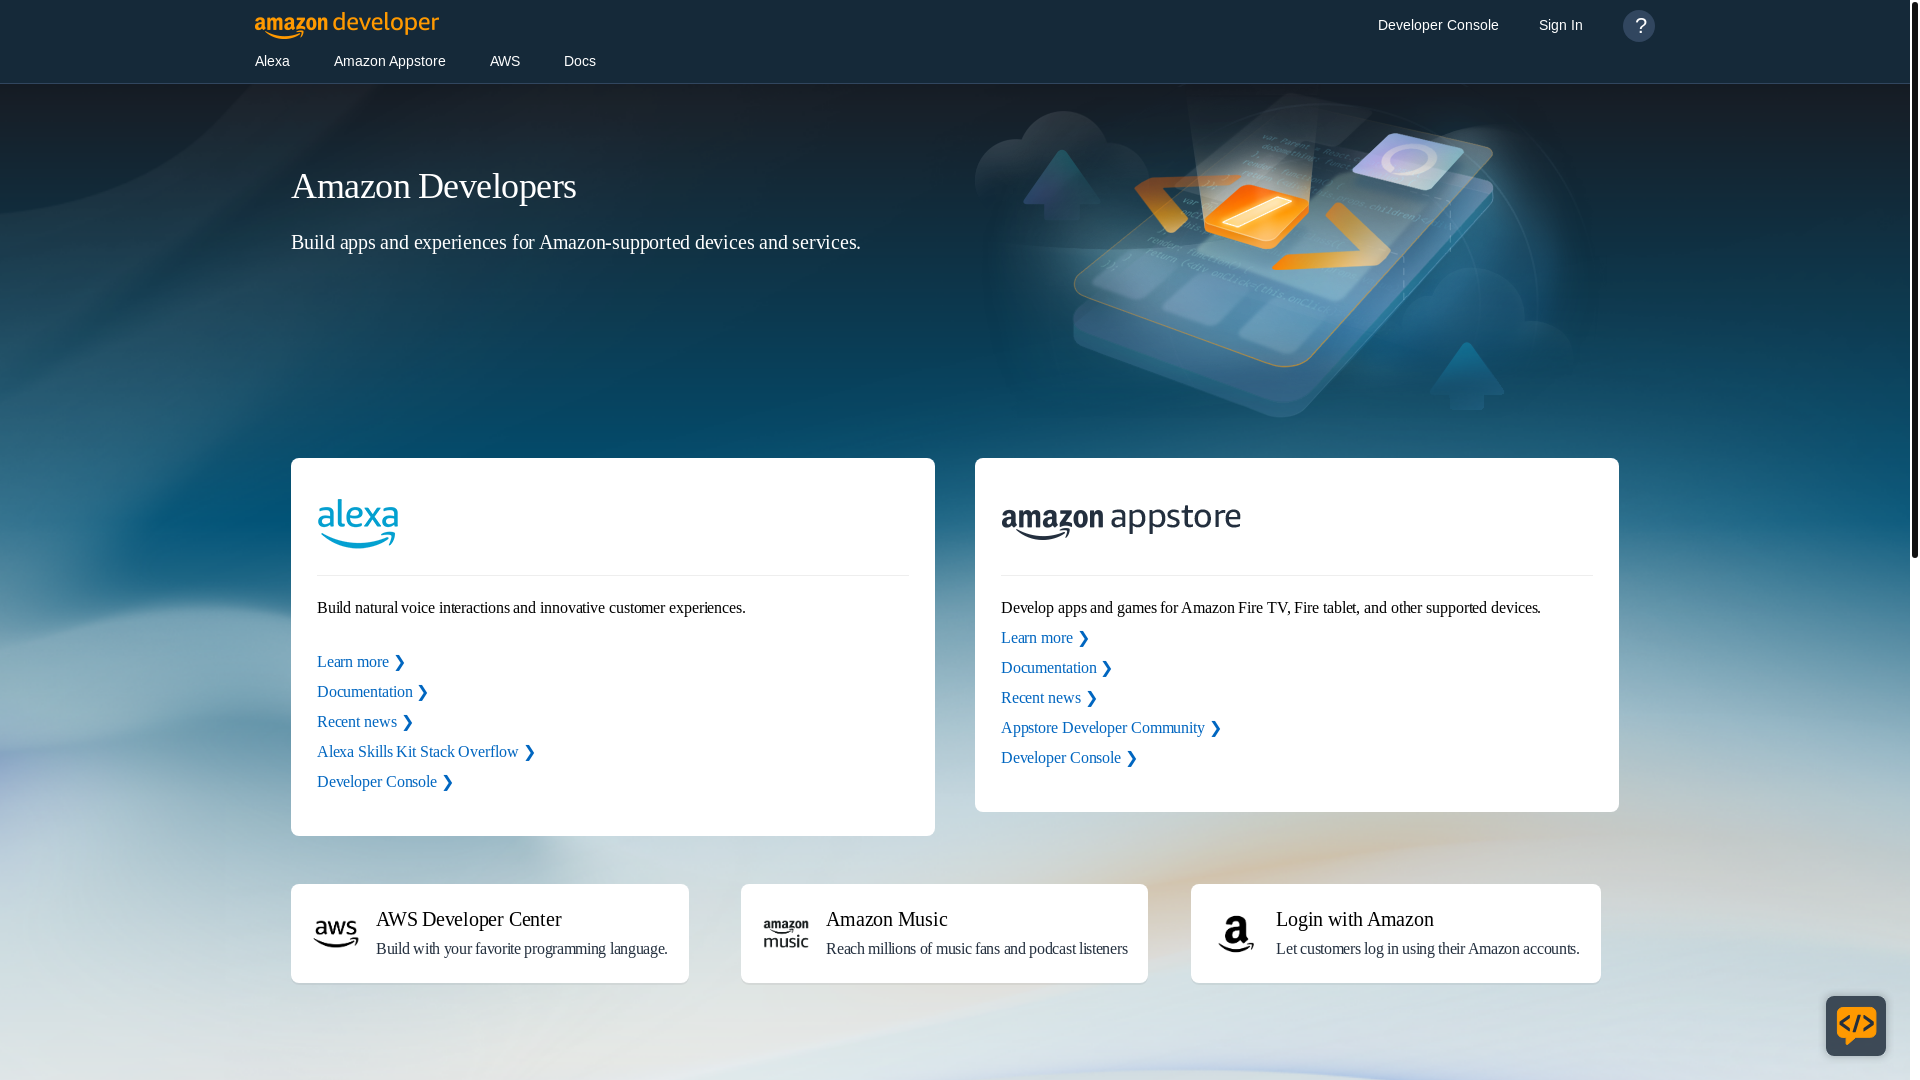Click 'Build apps and experiences' subtitle text
Screen dimensions: 1920x1080
coord(575,242)
